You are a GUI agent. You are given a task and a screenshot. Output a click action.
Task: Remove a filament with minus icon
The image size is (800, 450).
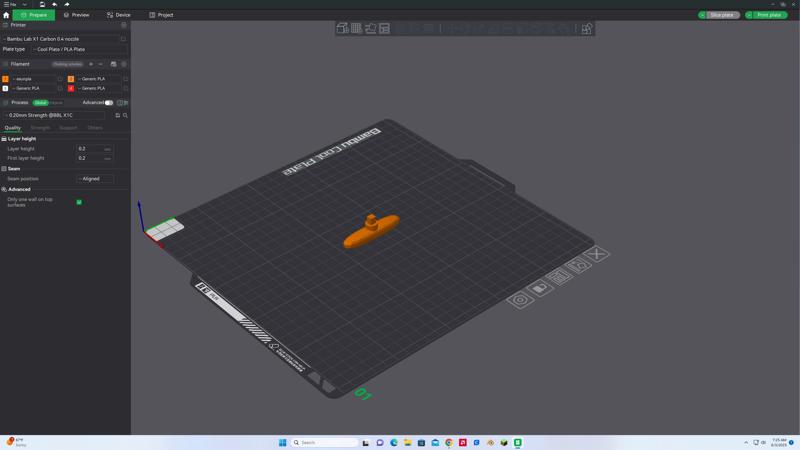pyautogui.click(x=101, y=64)
